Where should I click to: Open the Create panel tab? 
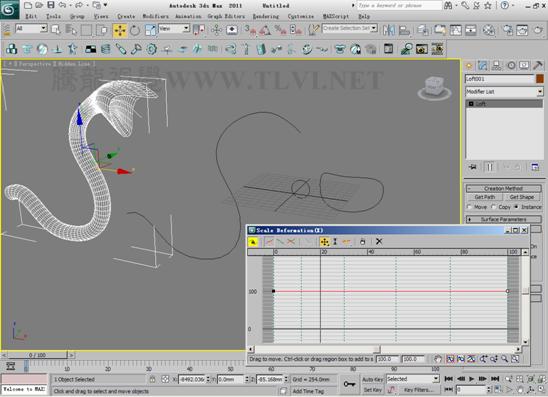469,65
